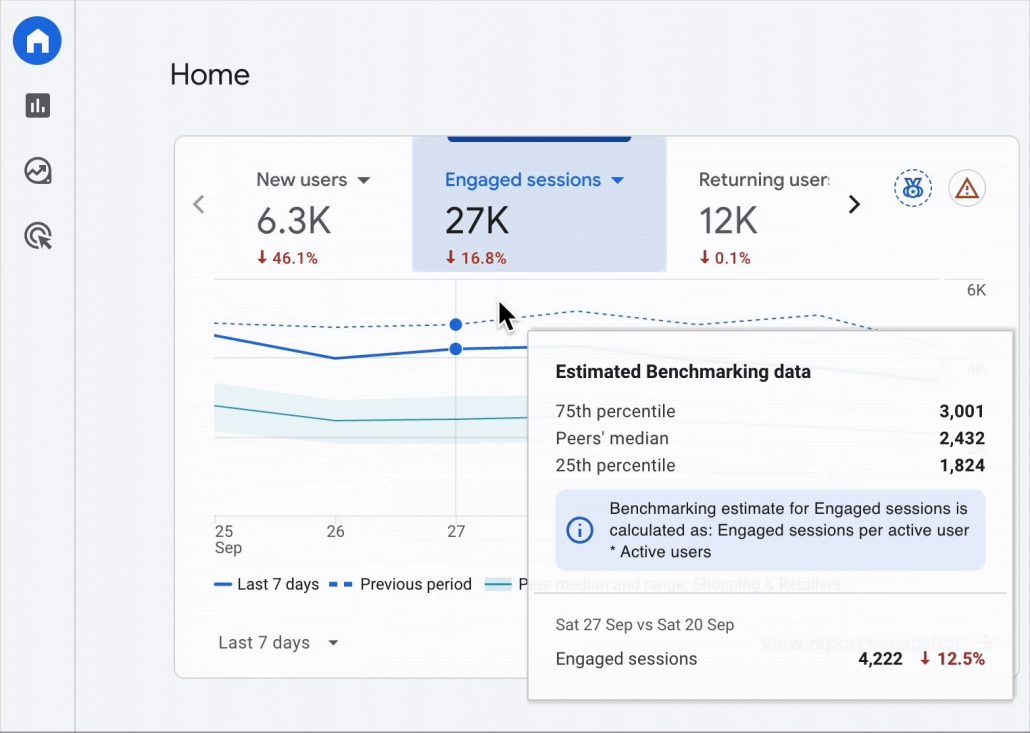
Task: Click the Home icon in the sidebar
Action: (x=37, y=41)
